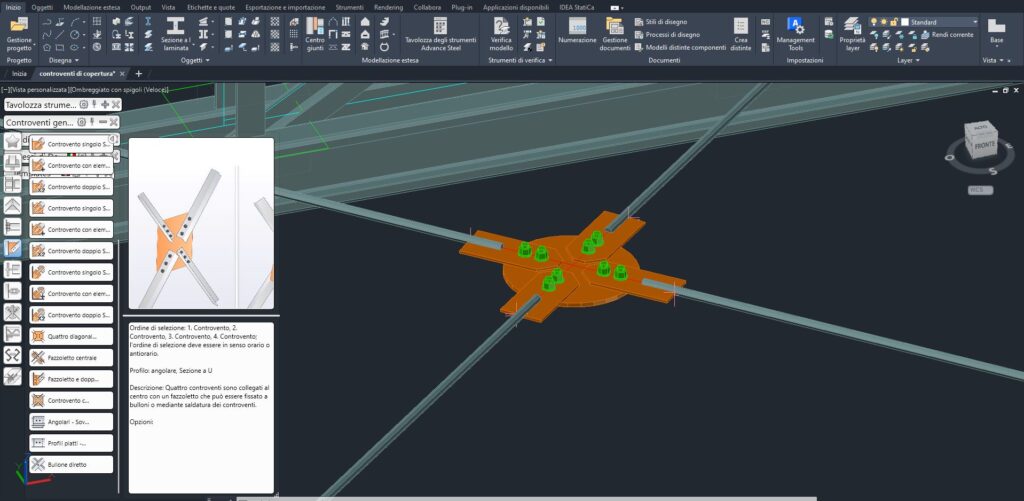This screenshot has height=501, width=1024.
Task: Toggle layer on/off lightbulb icon
Action: pos(873,21)
